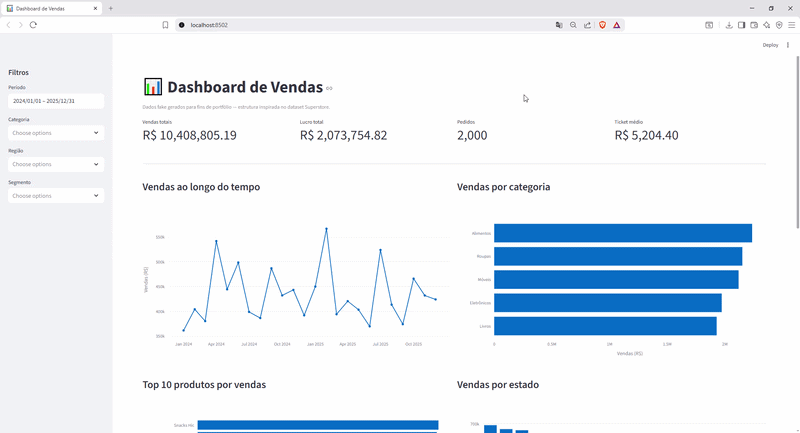The image size is (800, 433).
Task: Minimize the browser window
Action: 752,9
